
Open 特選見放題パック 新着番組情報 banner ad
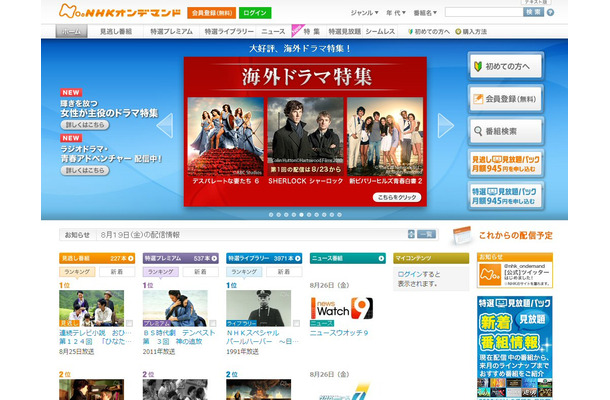(x=515, y=347)
